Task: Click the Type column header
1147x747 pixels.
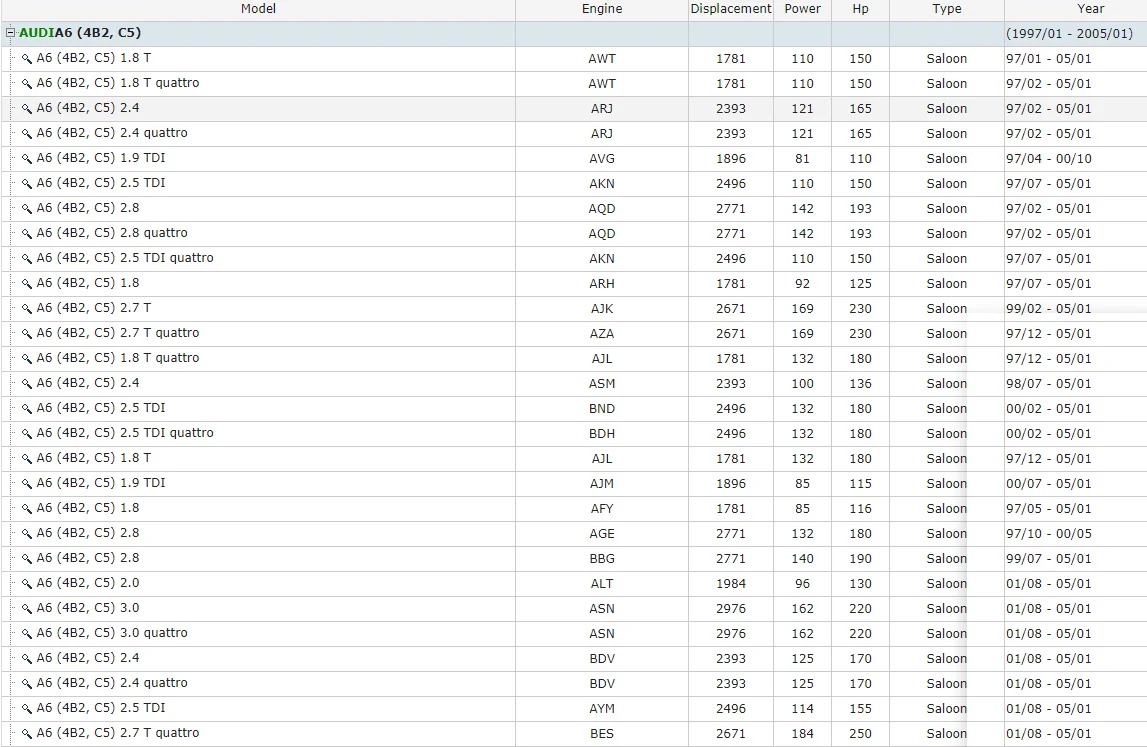Action: pyautogui.click(x=947, y=9)
